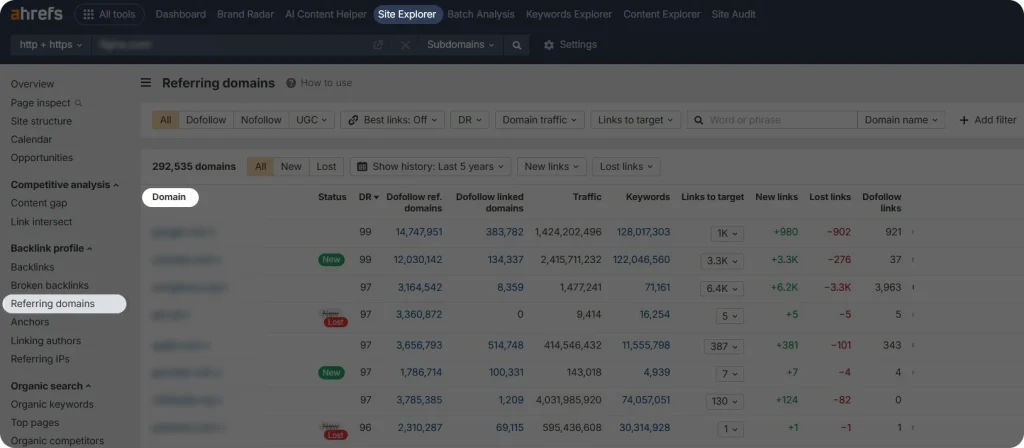Open the Subdomains mode dropdown

[460, 45]
